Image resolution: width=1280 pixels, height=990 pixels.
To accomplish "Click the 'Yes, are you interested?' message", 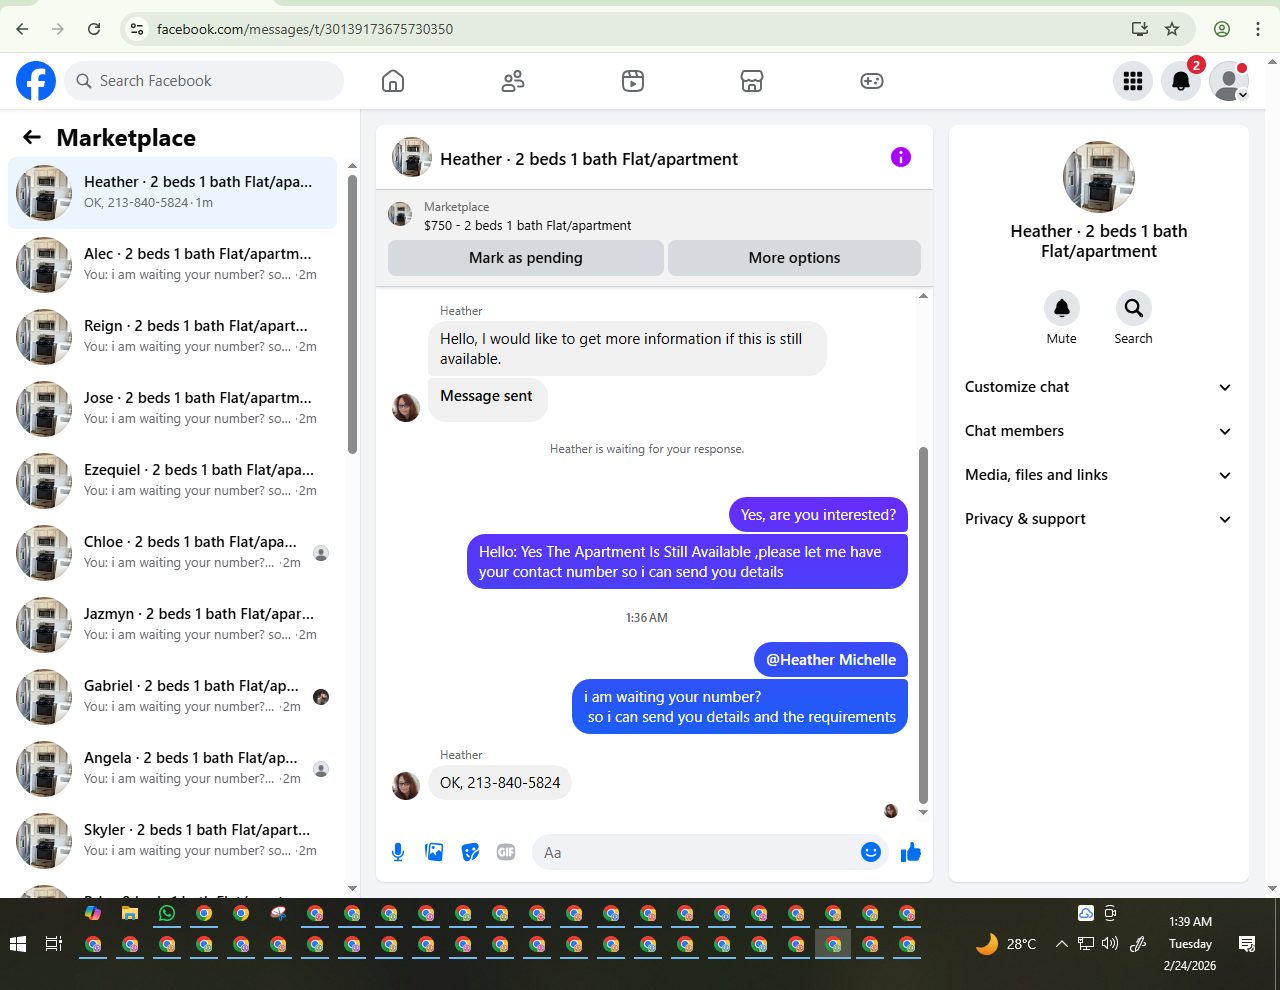I will coord(818,515).
